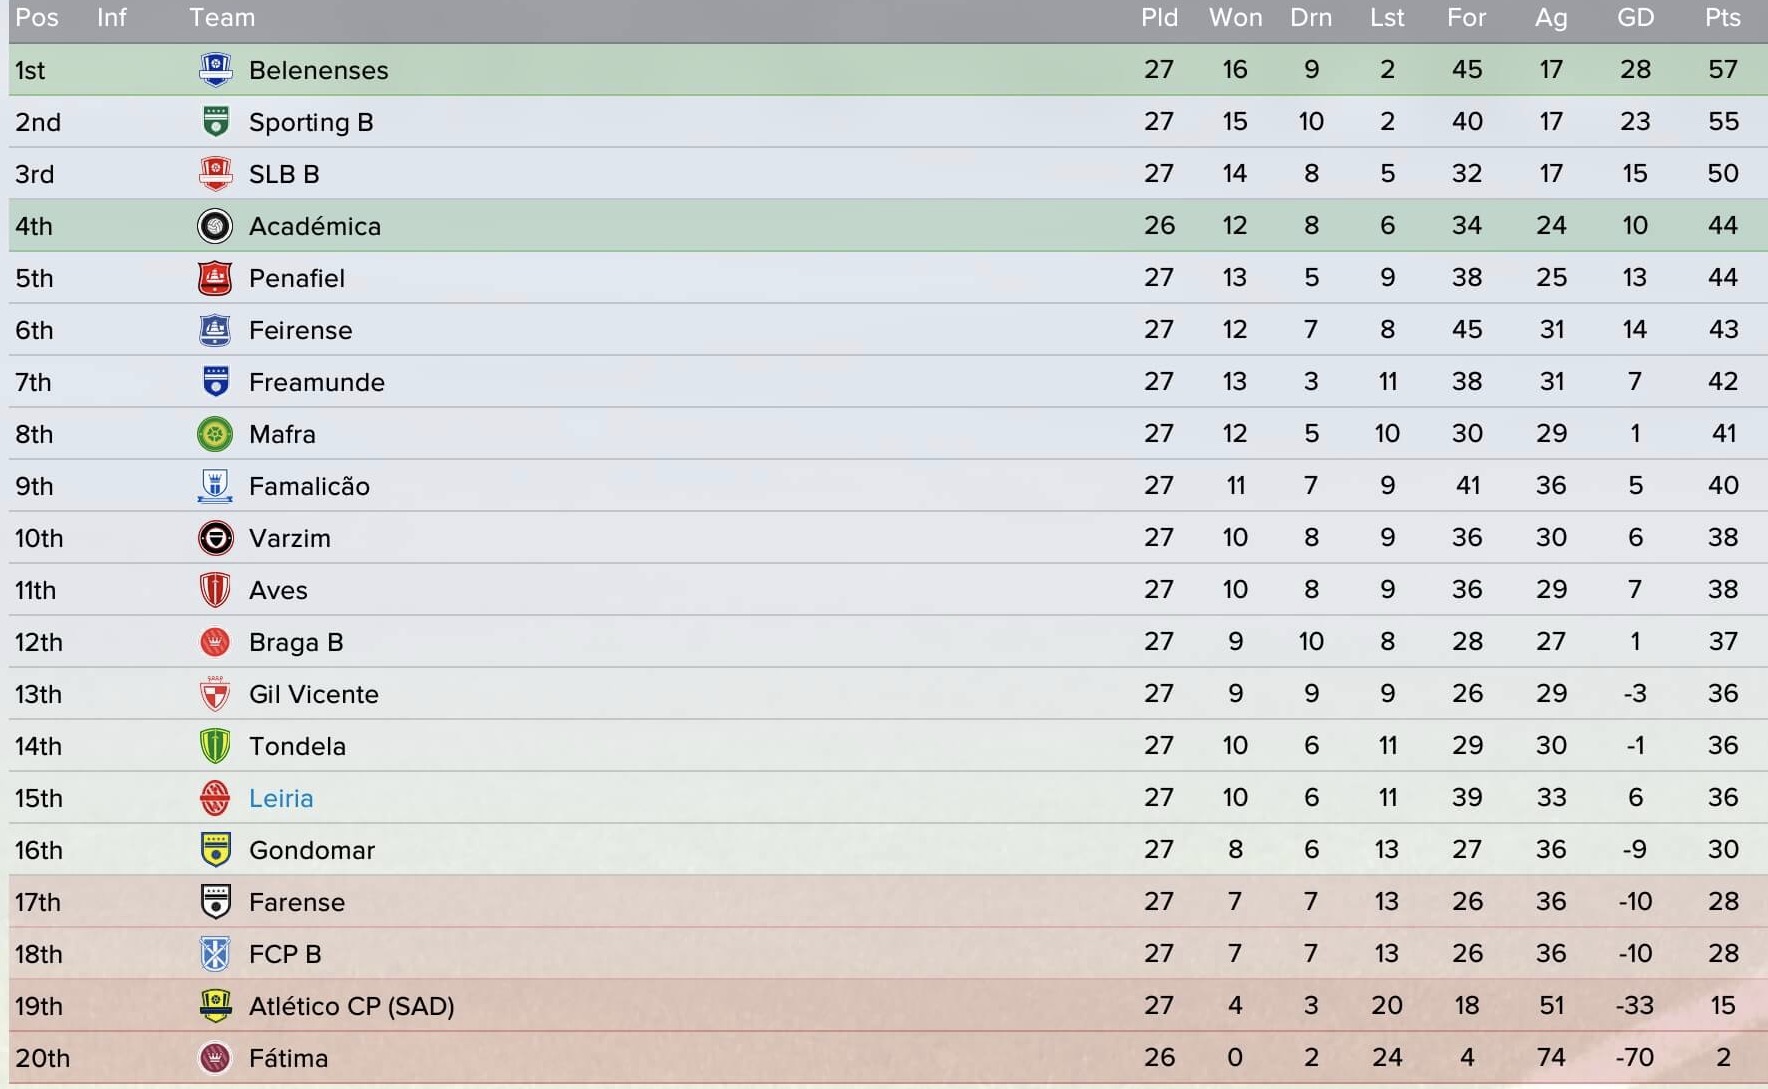
Task: Click the Fátima maroon club badge
Action: coord(215,1058)
